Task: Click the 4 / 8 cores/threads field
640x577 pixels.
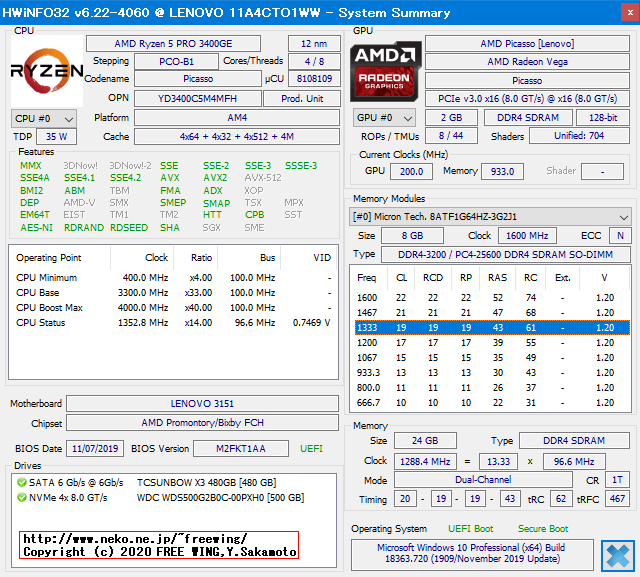Action: tap(314, 62)
